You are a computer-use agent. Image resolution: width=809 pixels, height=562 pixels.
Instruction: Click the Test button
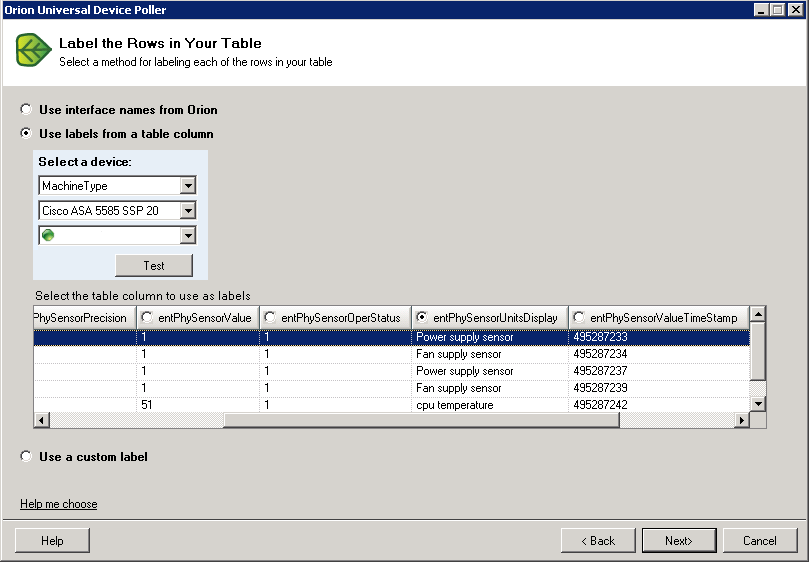[154, 265]
